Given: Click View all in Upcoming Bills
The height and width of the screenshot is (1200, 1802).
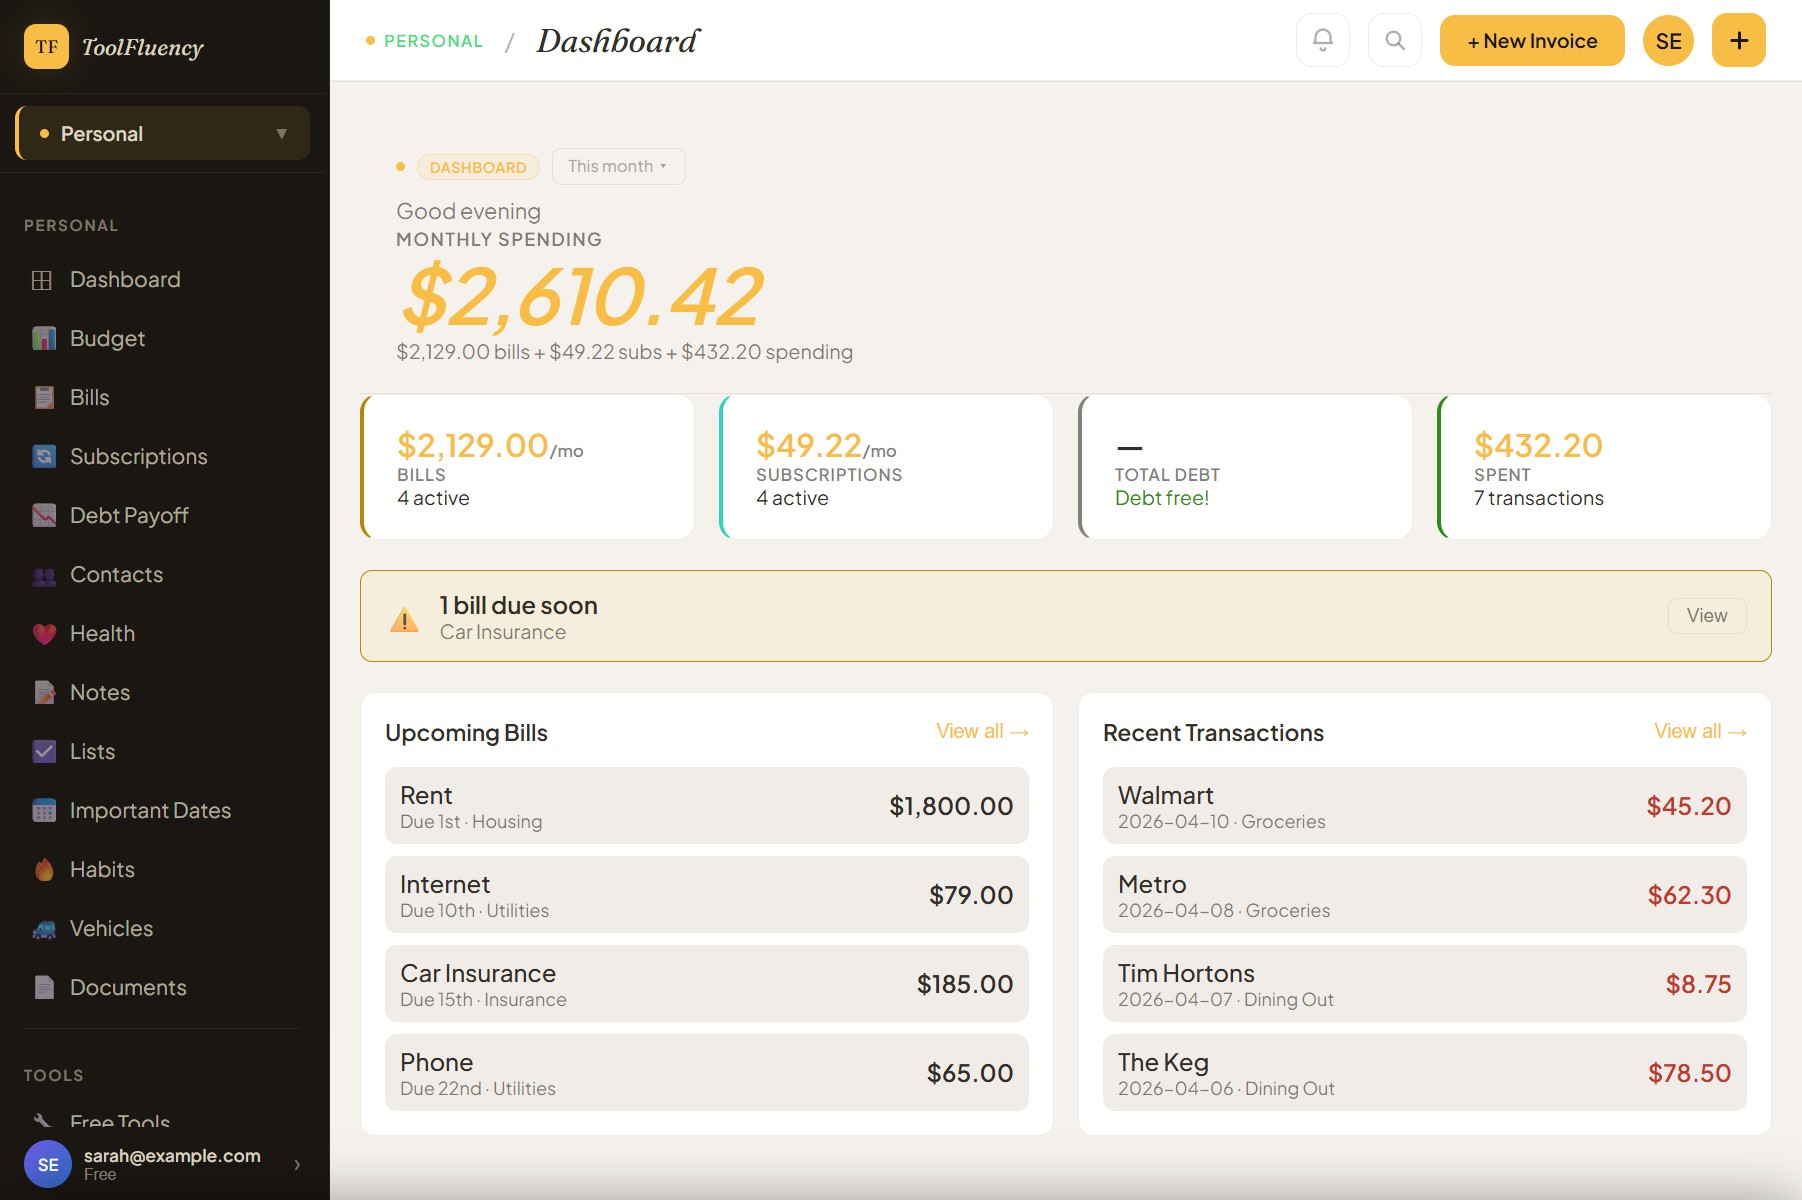Looking at the screenshot, I should point(982,732).
